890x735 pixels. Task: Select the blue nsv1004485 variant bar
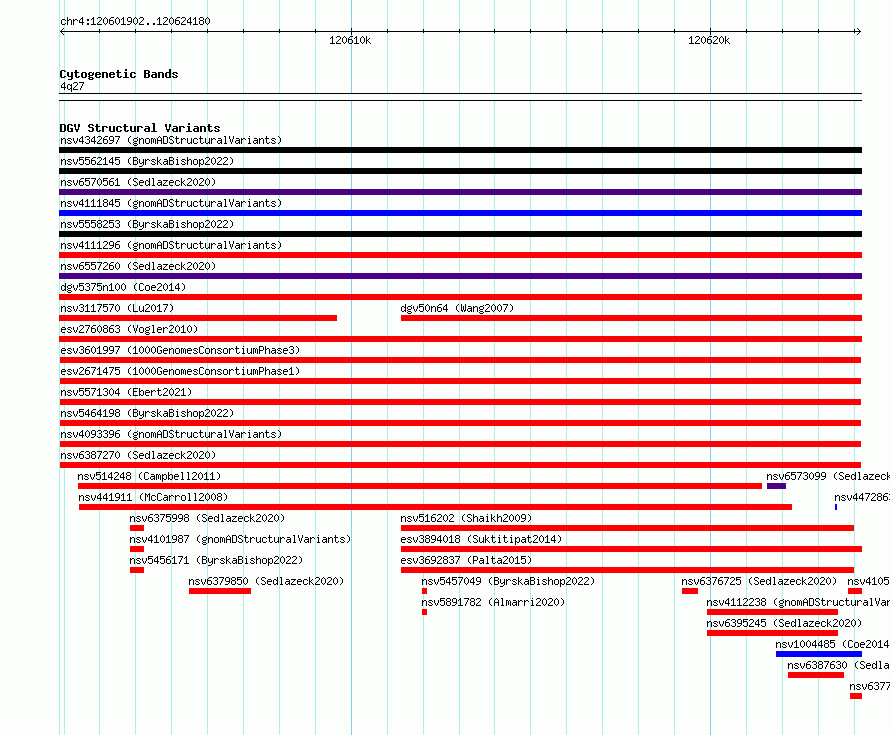tap(818, 654)
